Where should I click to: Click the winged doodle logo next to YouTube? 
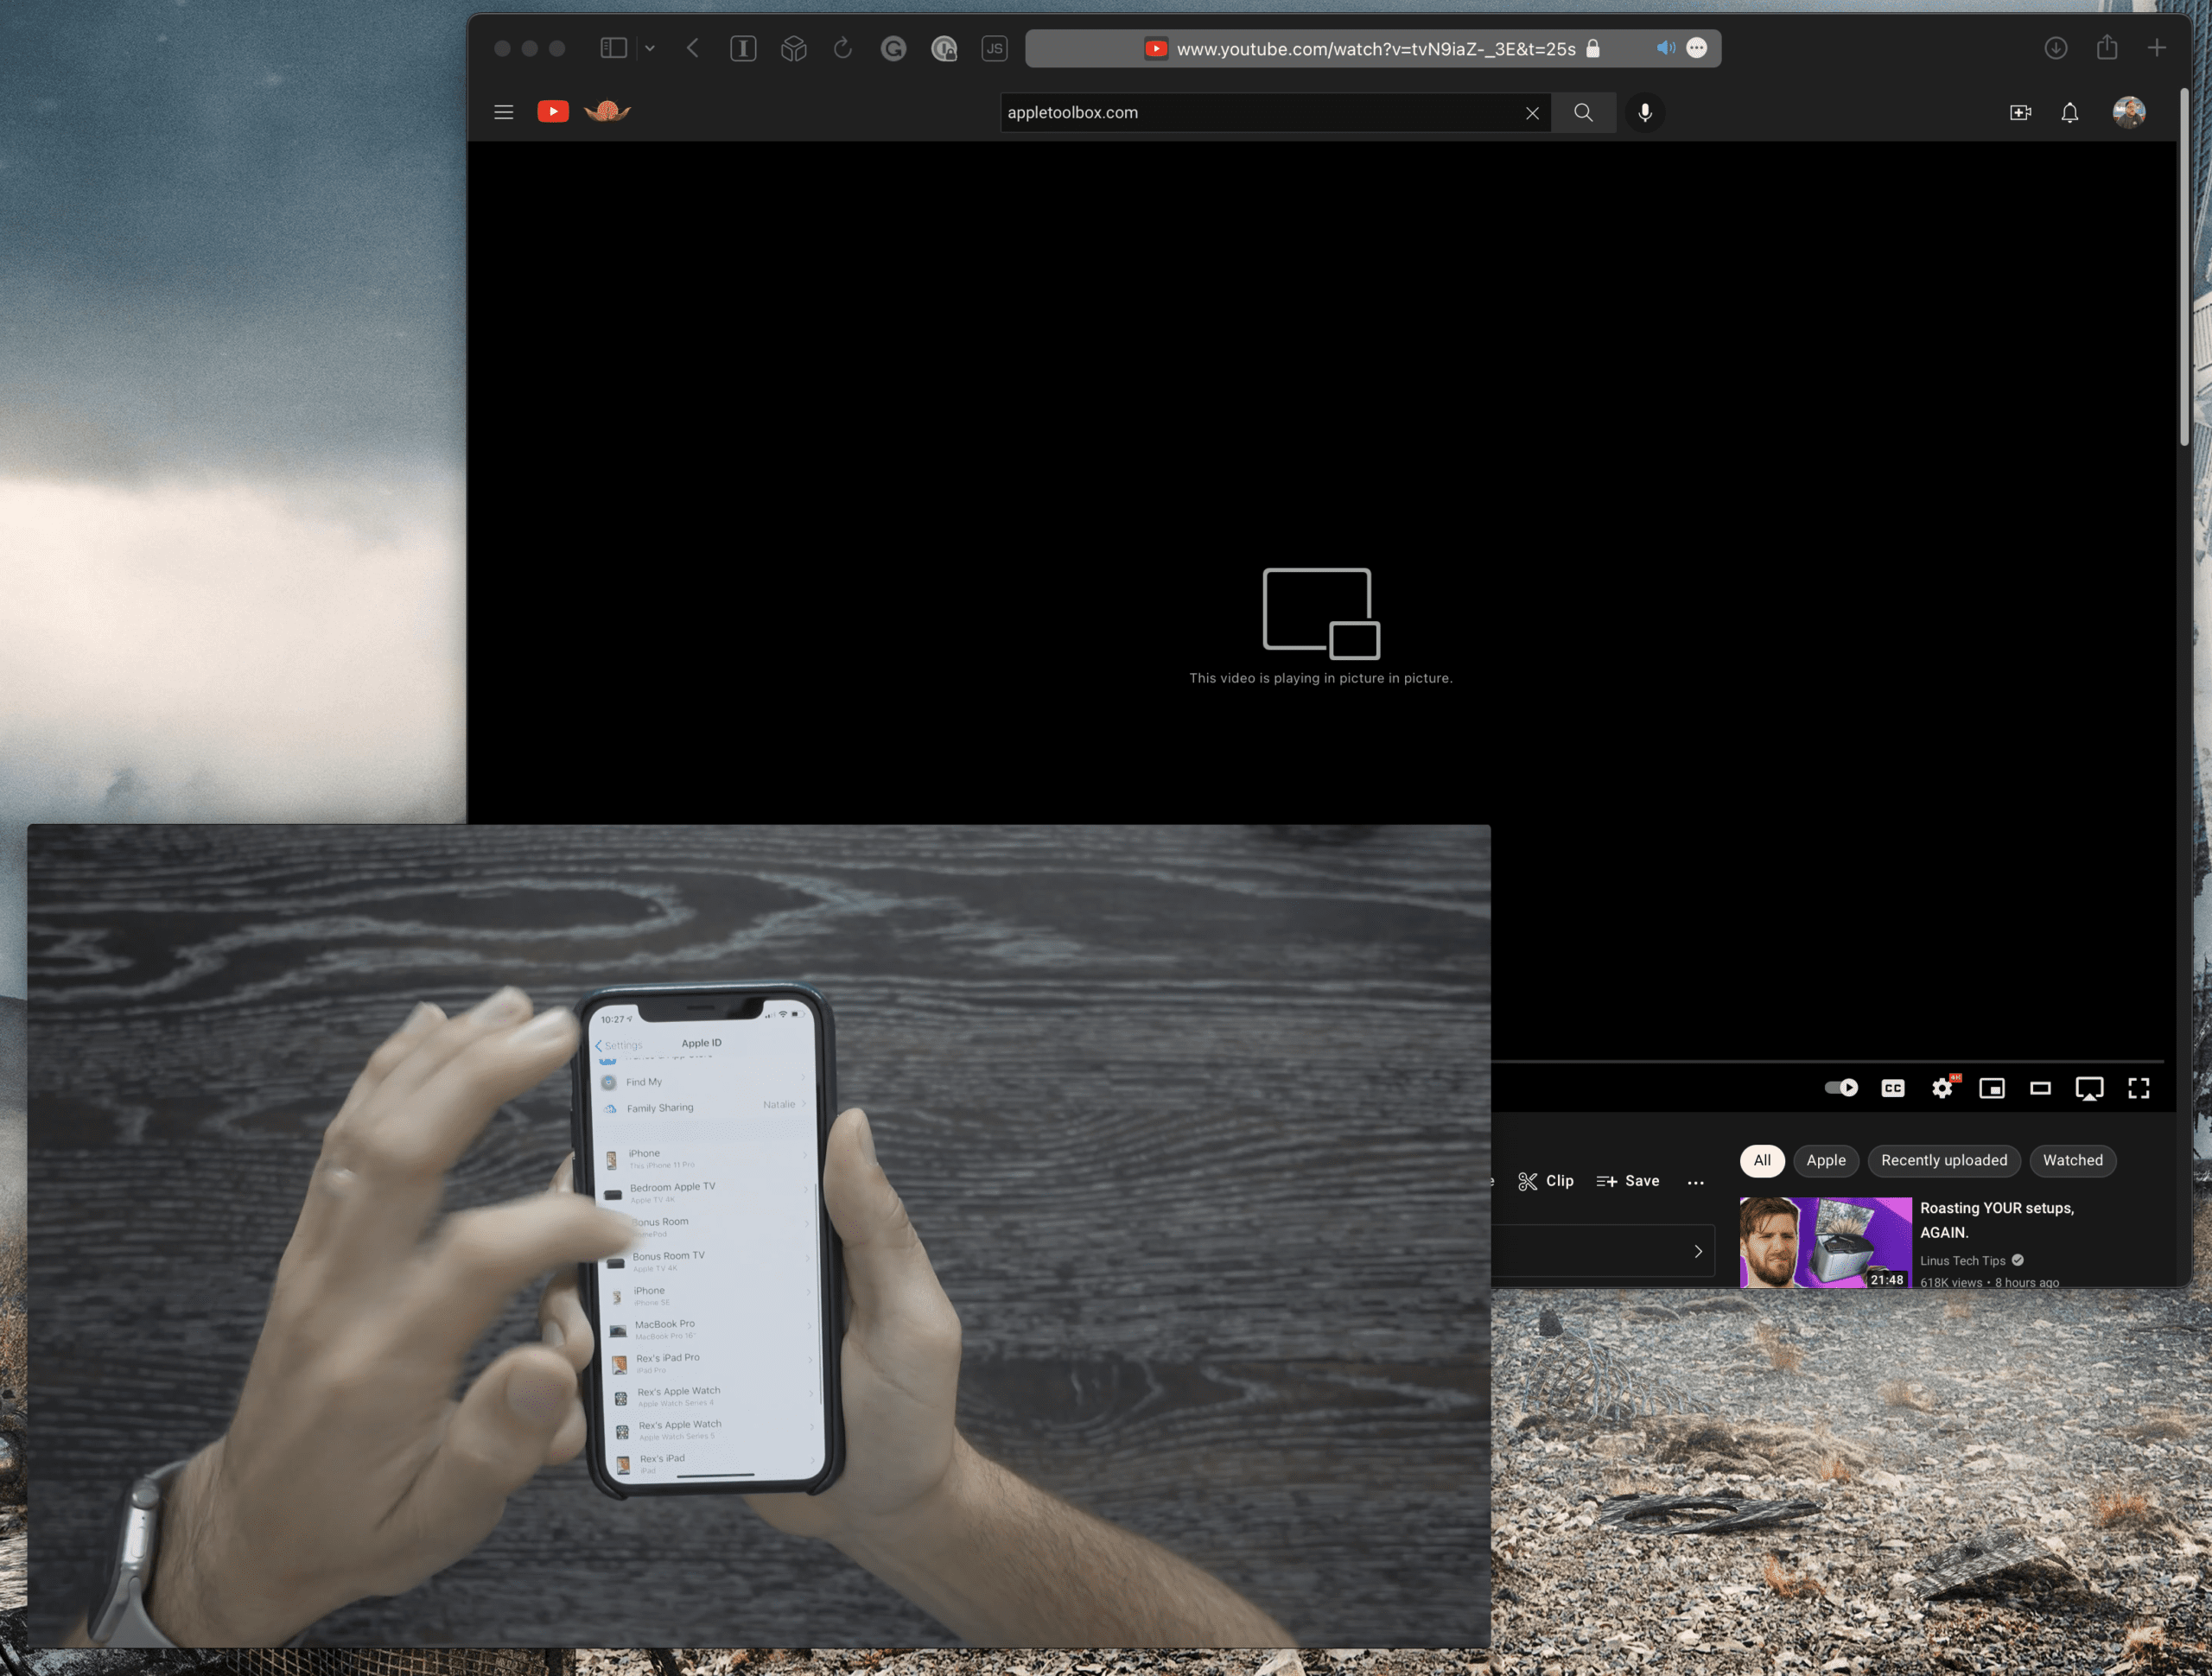coord(607,111)
